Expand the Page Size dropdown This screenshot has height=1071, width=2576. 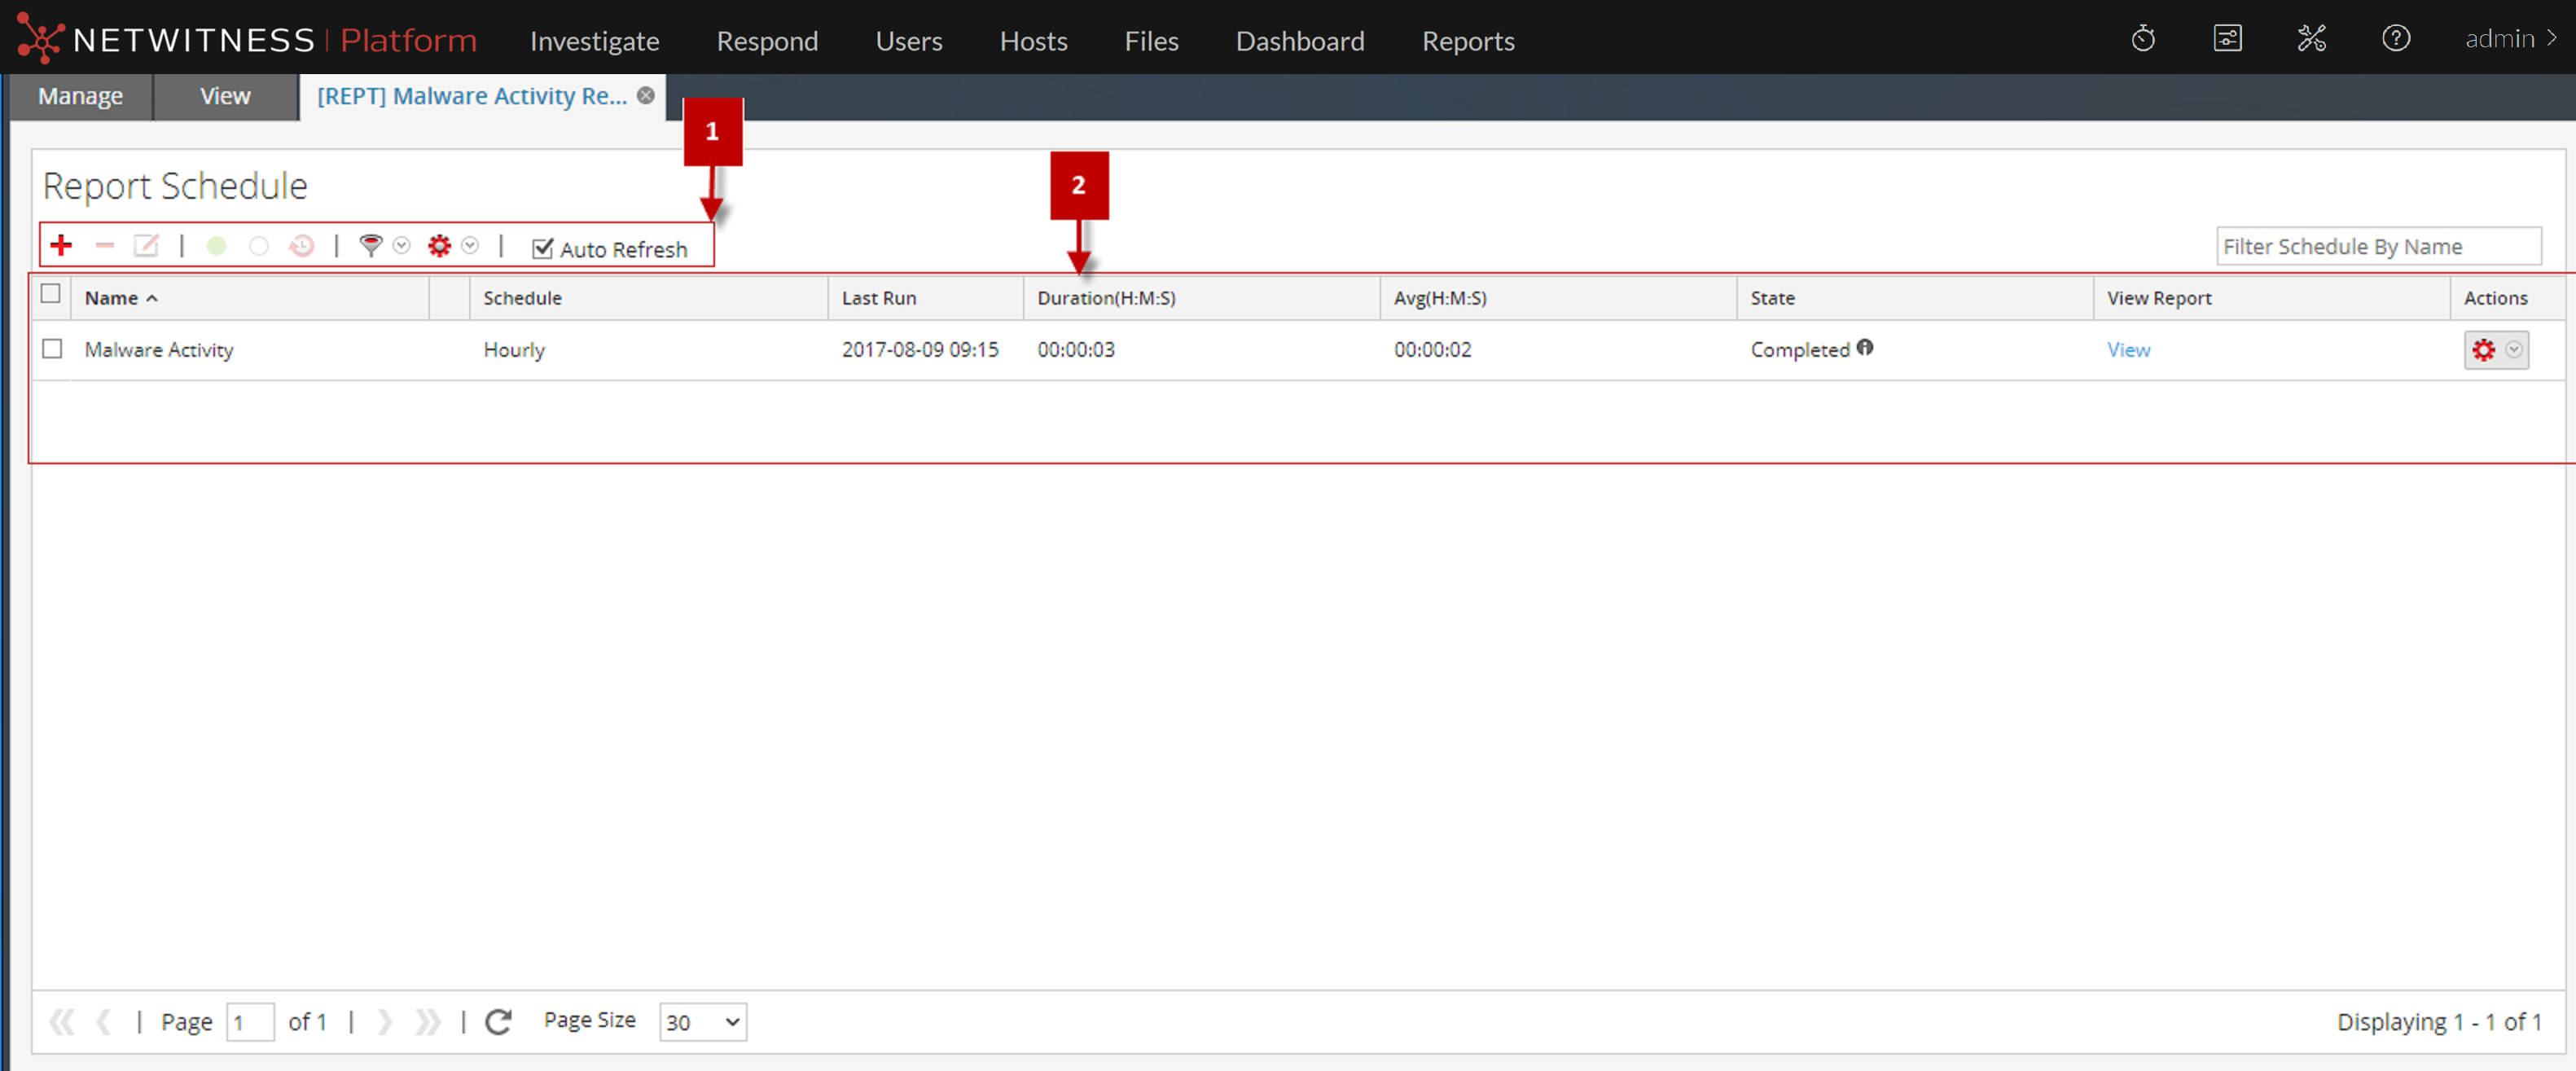pyautogui.click(x=703, y=1021)
